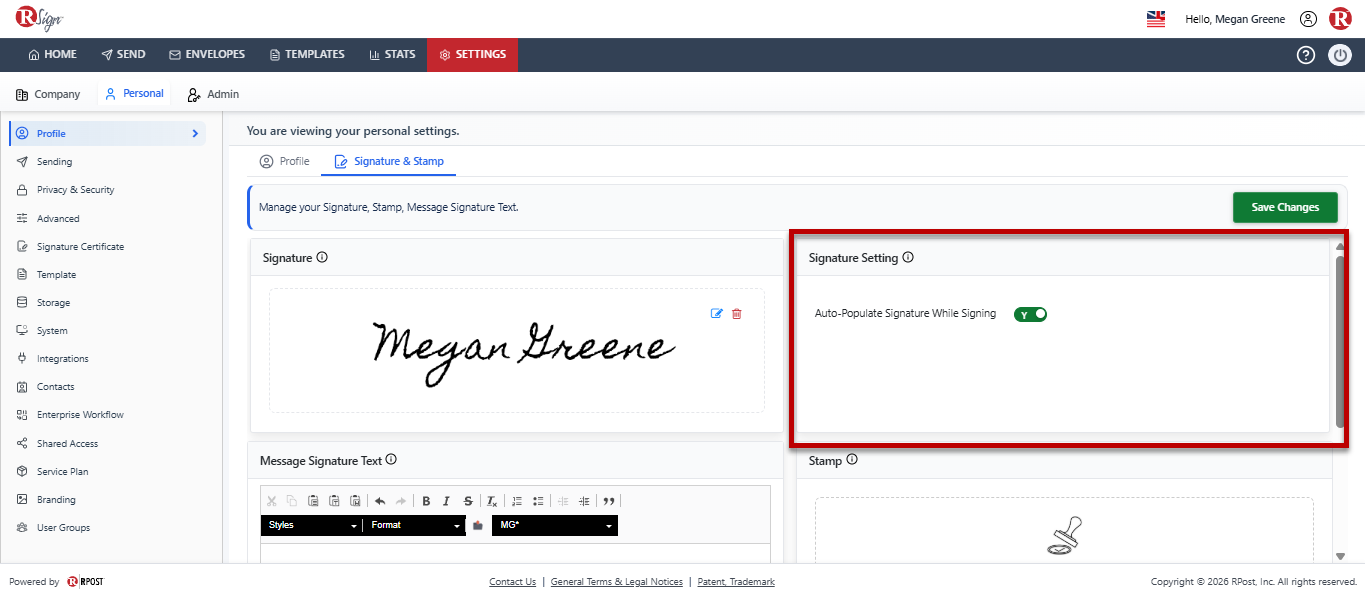The height and width of the screenshot is (596, 1365).
Task: Open the MG* font dropdown
Action: point(555,525)
